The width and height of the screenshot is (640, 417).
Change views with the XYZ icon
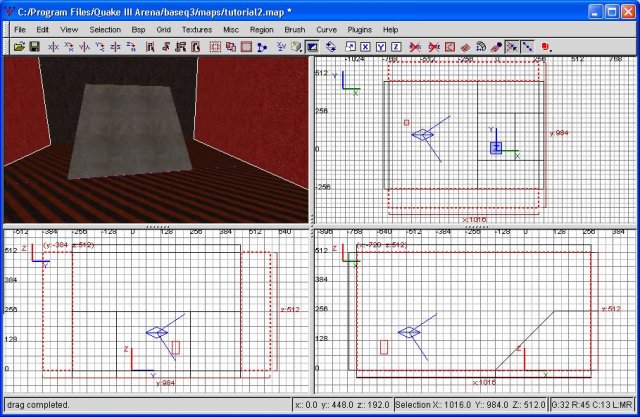coord(281,47)
